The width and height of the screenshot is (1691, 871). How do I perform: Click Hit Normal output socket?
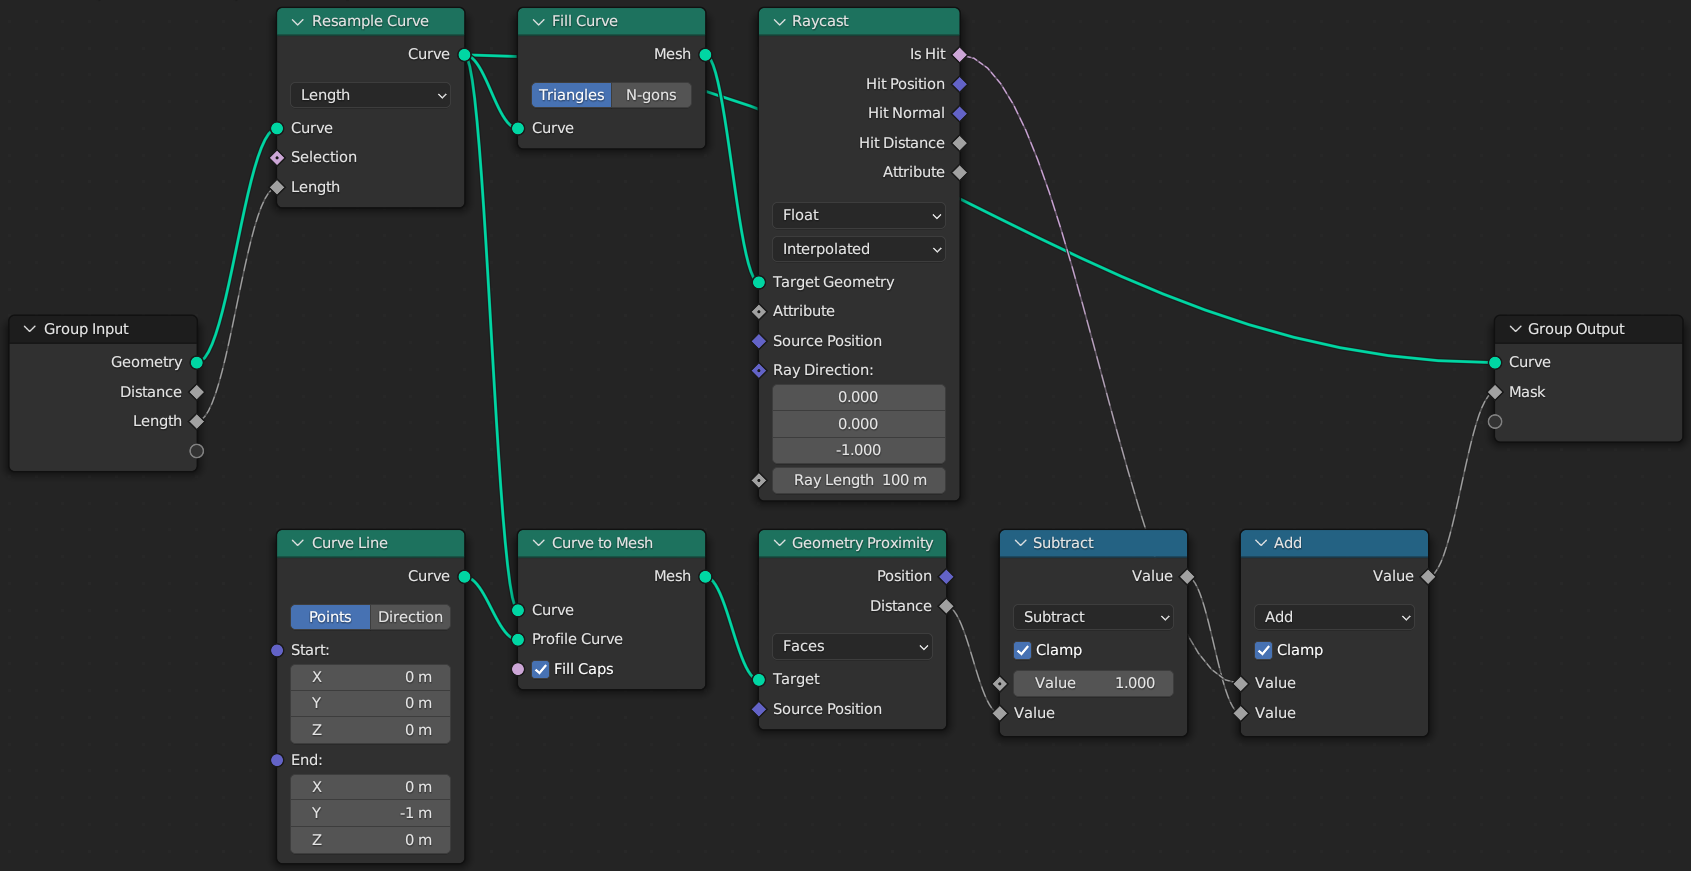click(960, 113)
